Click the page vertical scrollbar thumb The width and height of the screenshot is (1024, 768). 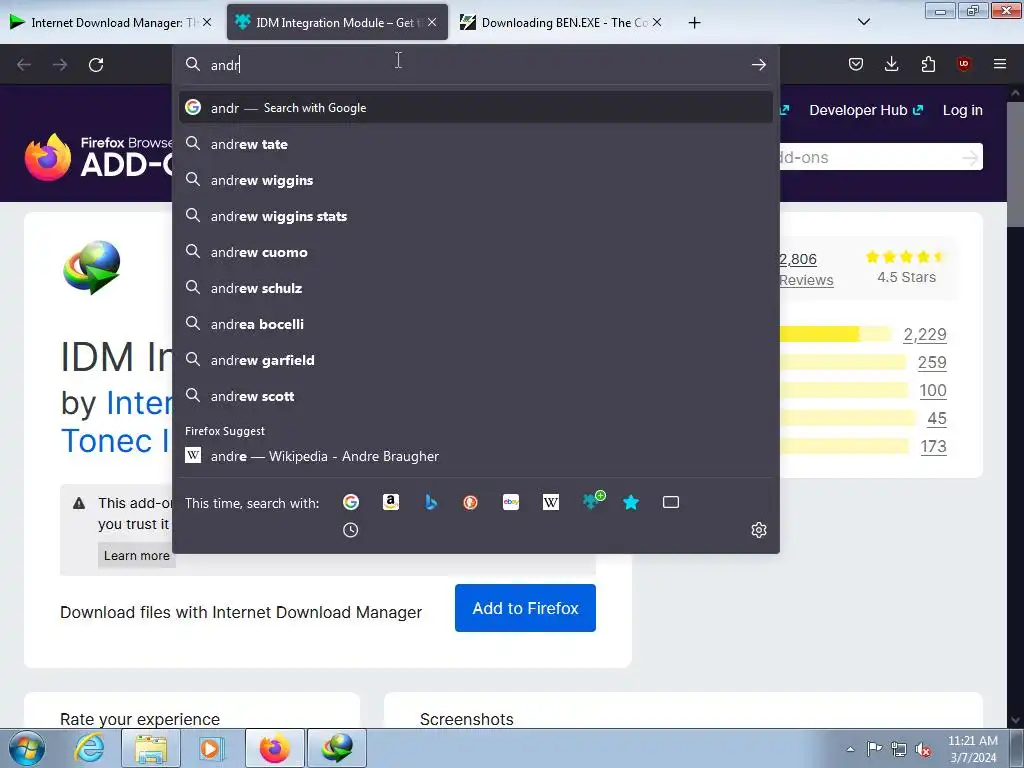point(1015,163)
